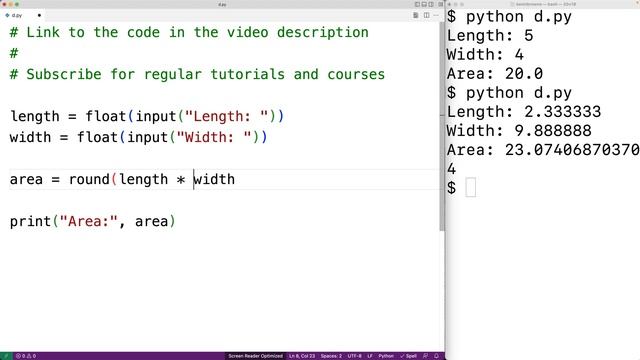
Task: Select language mode Python in status bar
Action: [386, 356]
